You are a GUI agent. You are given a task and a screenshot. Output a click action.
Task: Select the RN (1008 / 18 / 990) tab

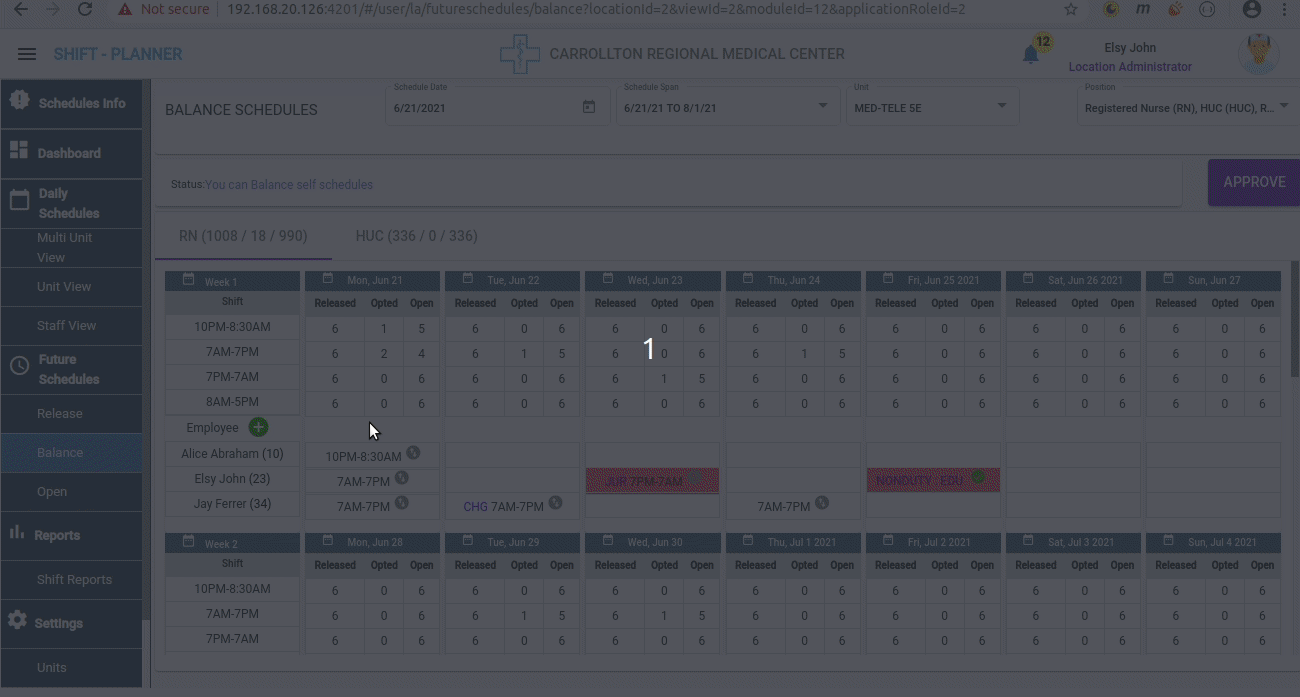[x=243, y=236]
